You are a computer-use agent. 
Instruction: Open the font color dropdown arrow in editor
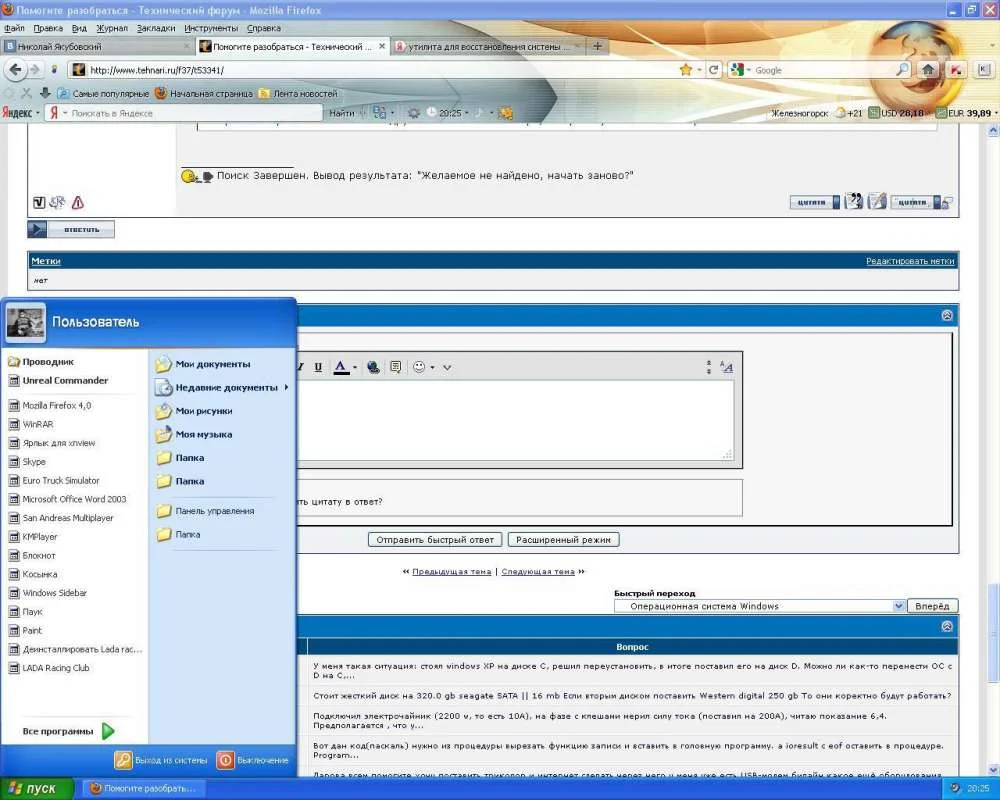[355, 367]
